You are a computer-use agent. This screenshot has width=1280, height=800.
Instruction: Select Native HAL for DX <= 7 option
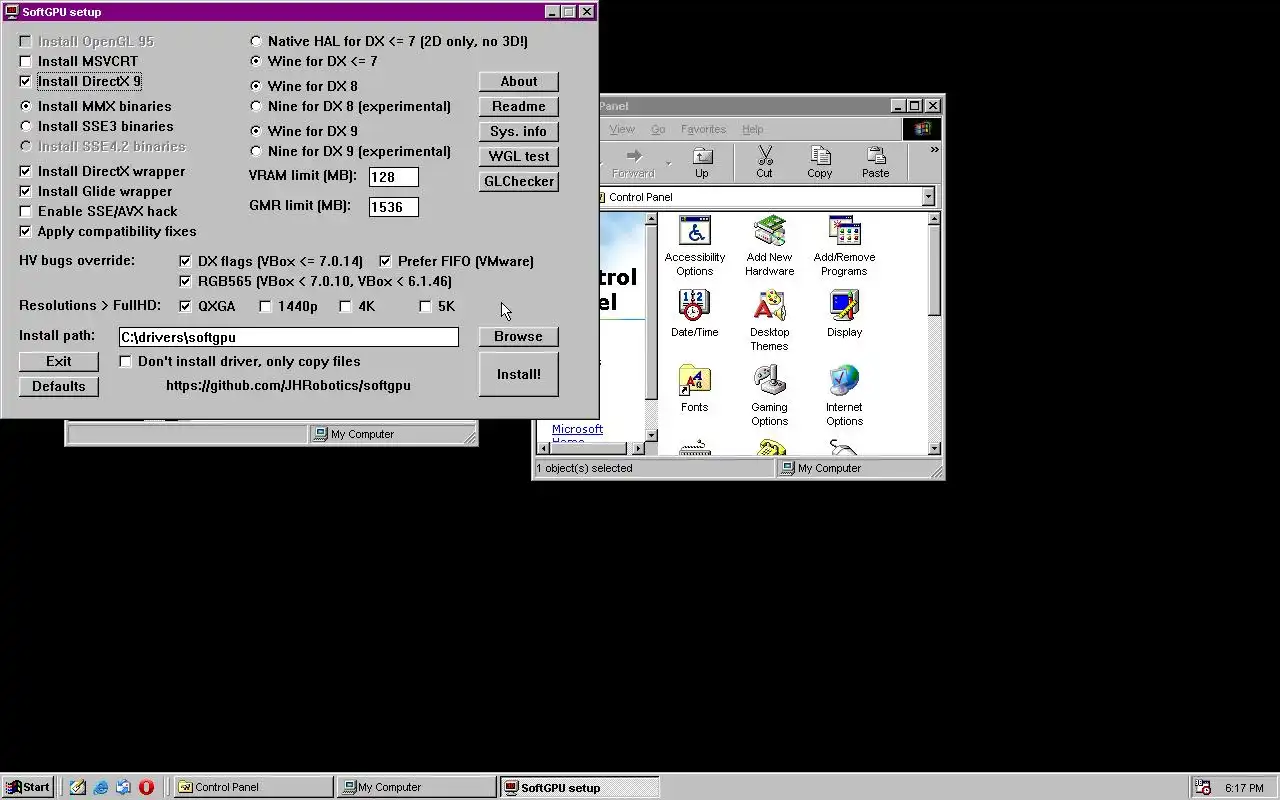256,41
